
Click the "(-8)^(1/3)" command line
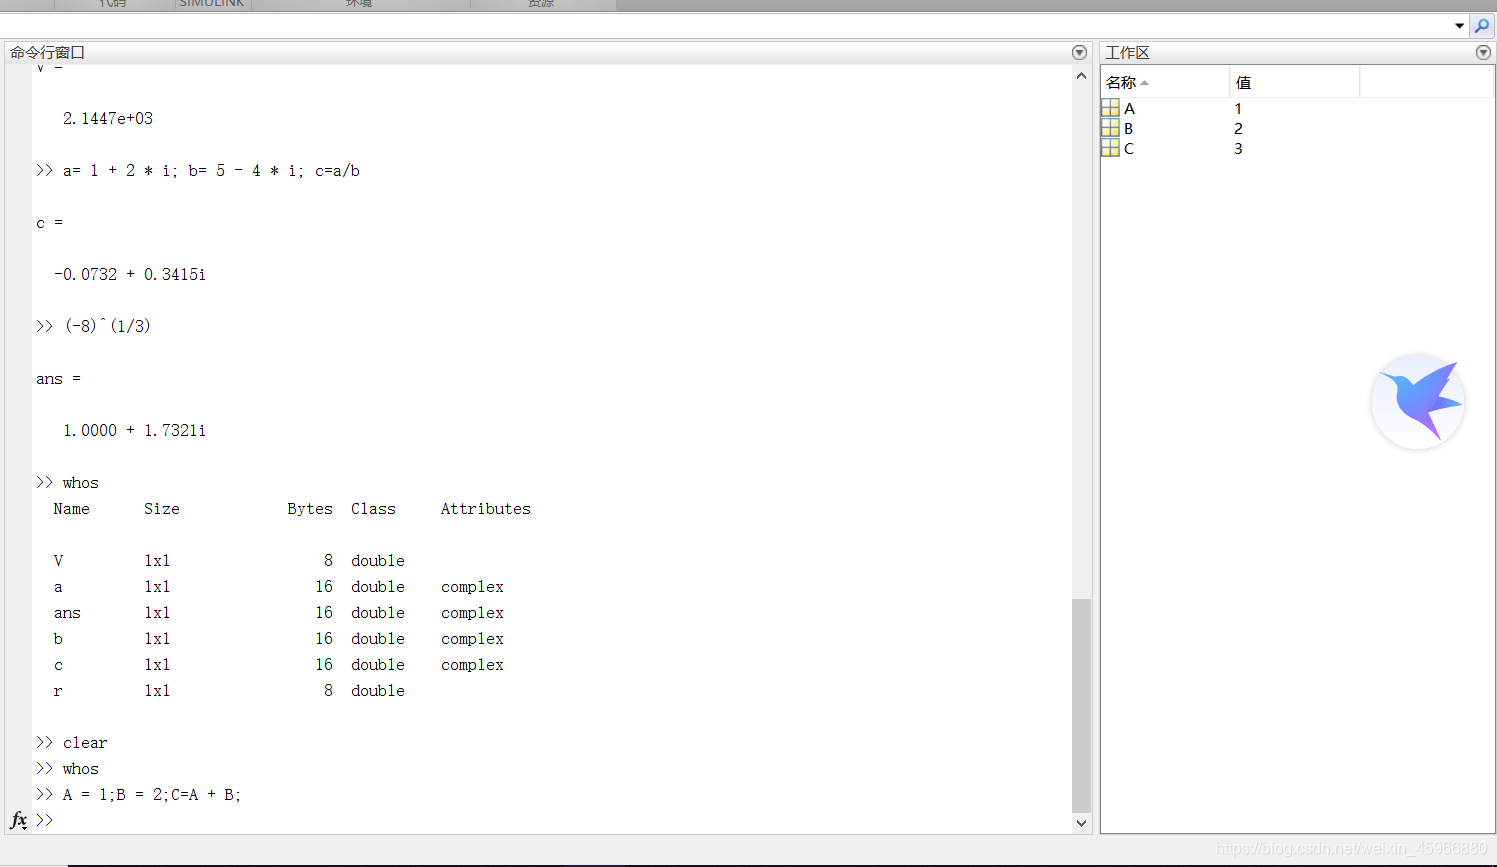[93, 326]
